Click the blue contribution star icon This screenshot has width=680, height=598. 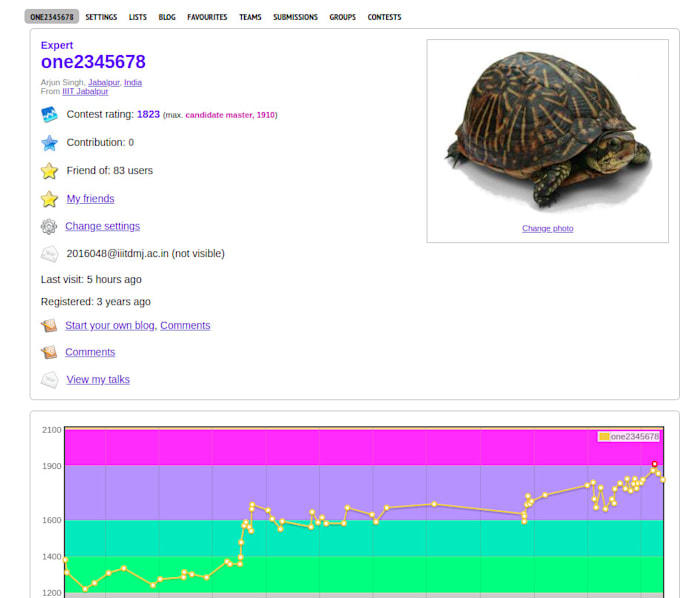49,143
